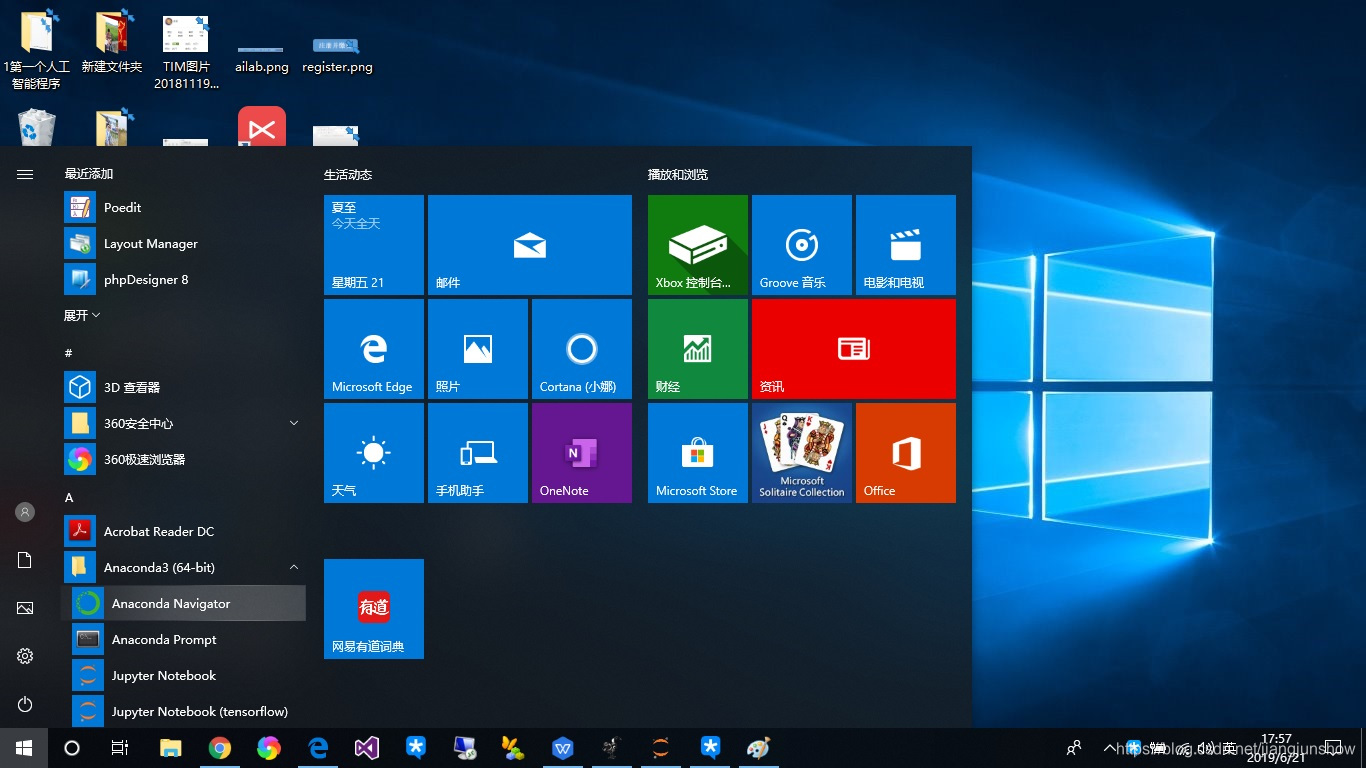Expand the 展开 recently added list
Viewport: 1366px width, 768px height.
(82, 315)
